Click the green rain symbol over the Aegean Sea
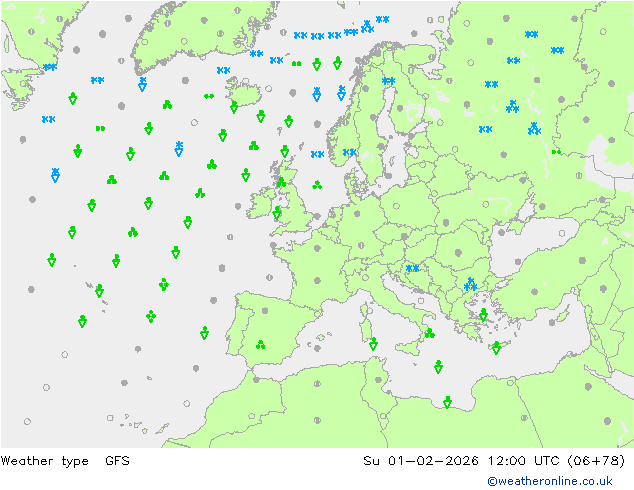634x490 pixels. (x=483, y=315)
